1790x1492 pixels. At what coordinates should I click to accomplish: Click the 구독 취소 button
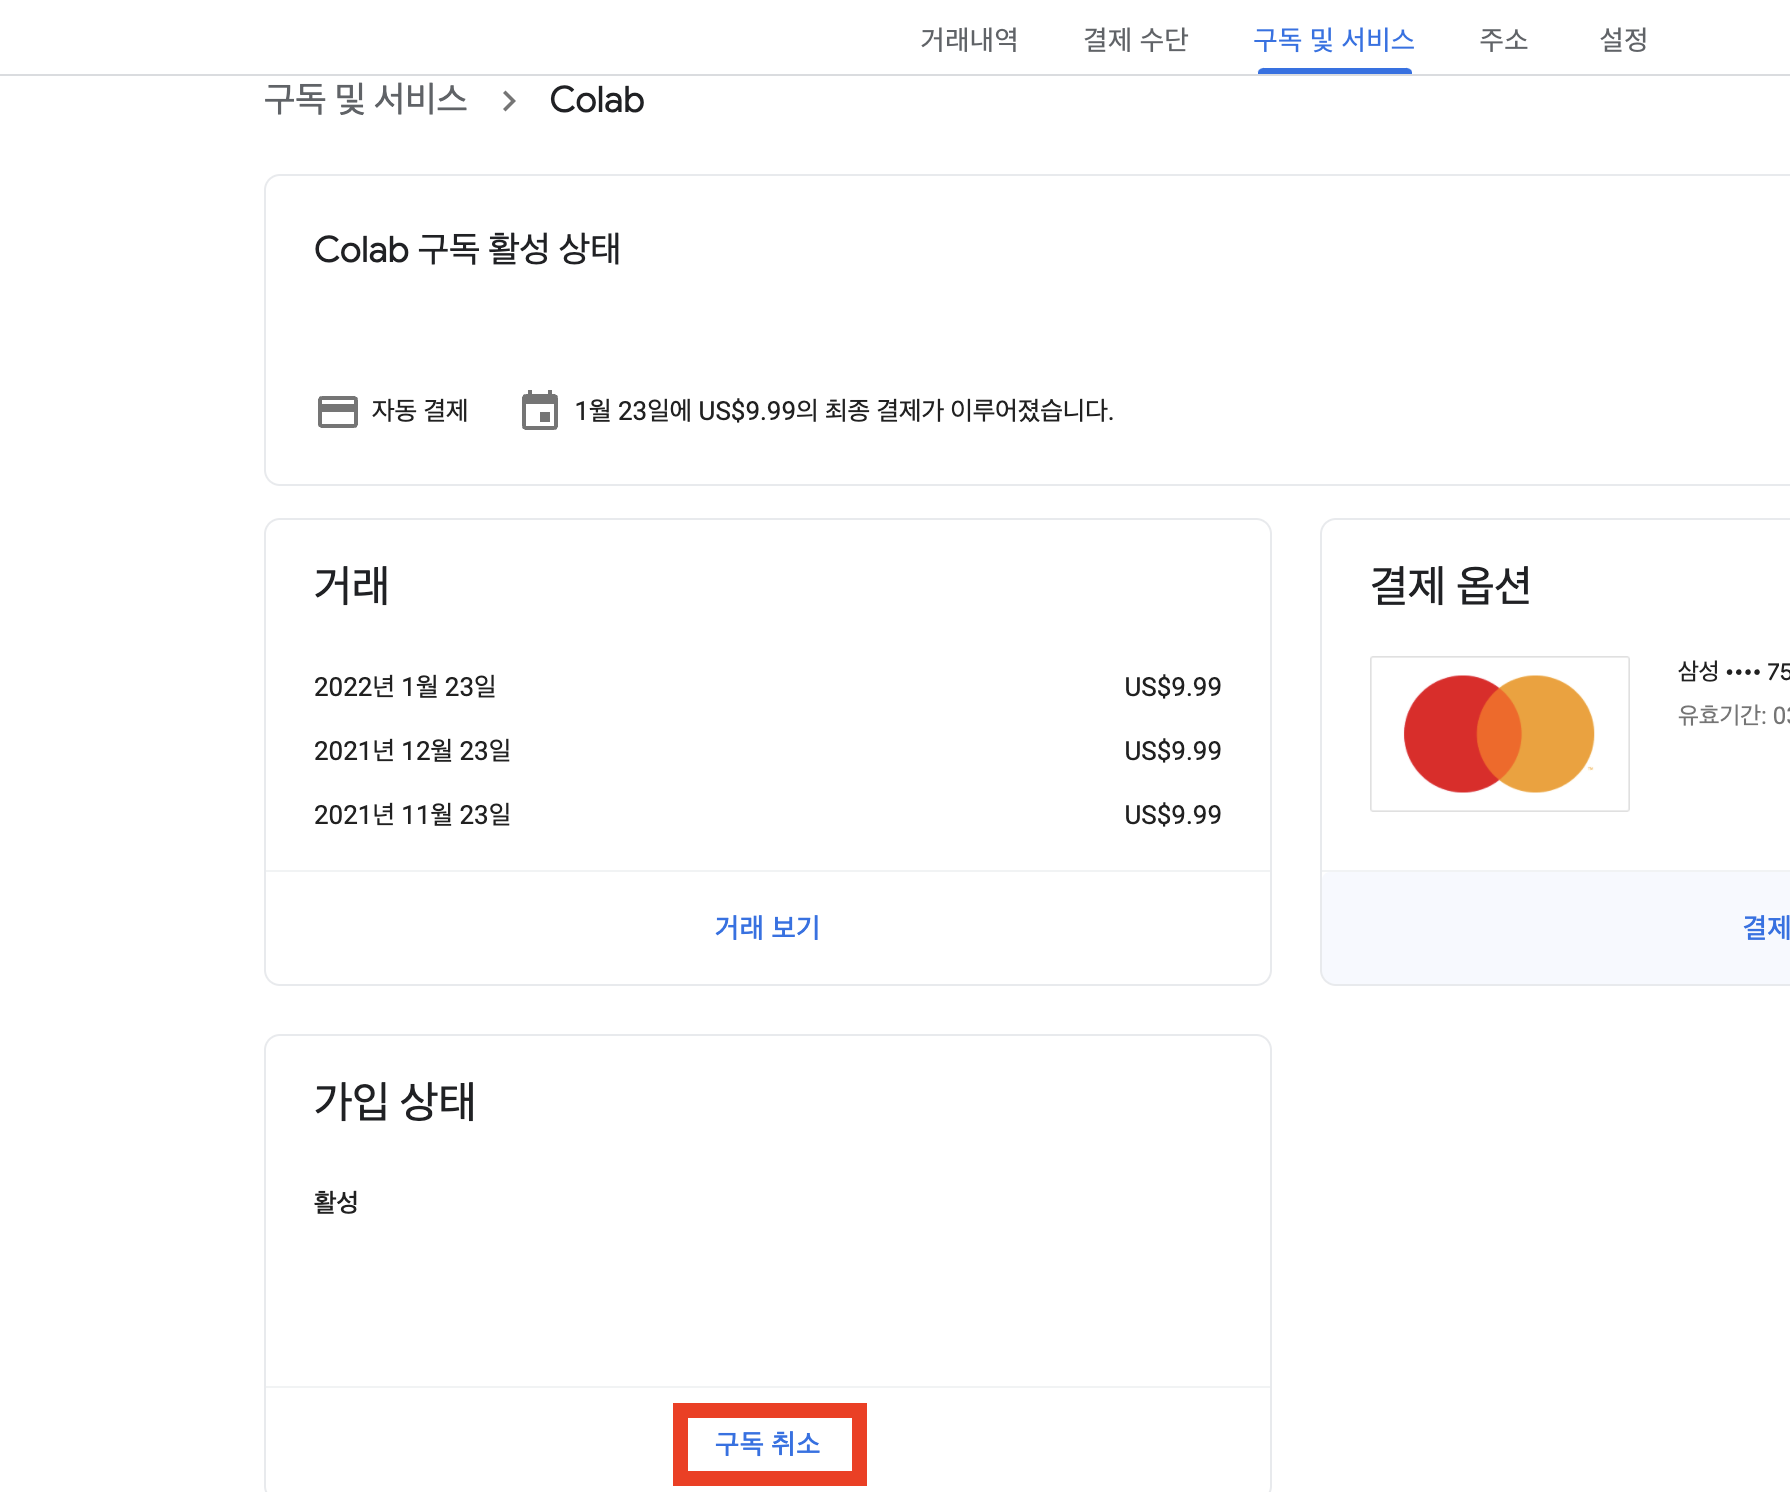pos(768,1442)
